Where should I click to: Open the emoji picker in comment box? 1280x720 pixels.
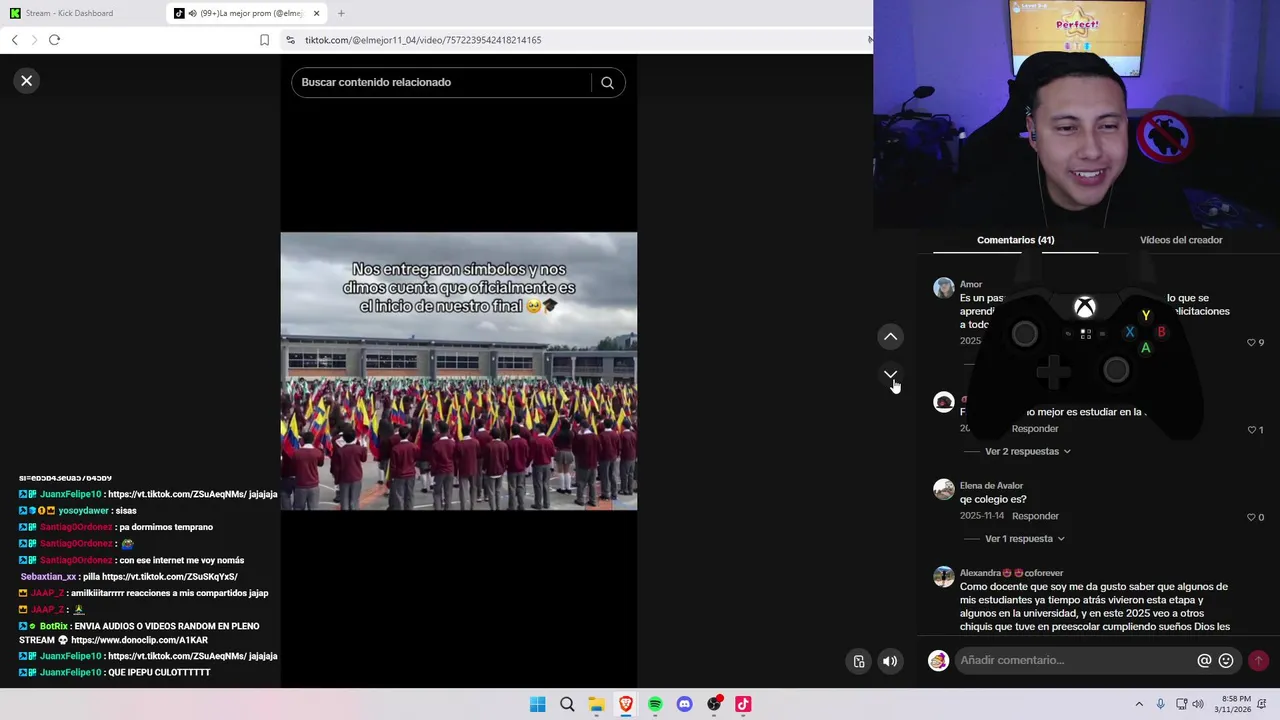(x=1226, y=660)
